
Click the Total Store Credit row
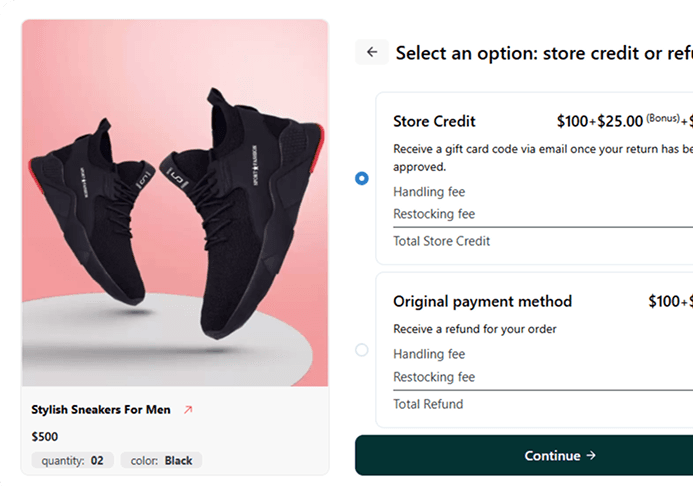[x=441, y=241]
